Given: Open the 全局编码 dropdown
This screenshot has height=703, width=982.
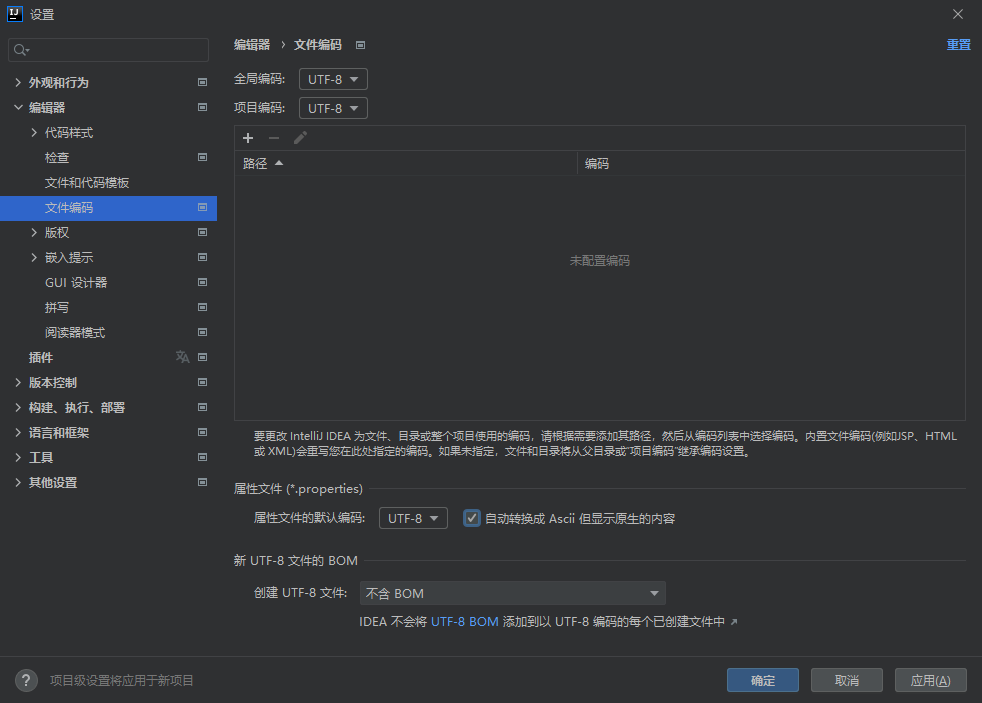Looking at the screenshot, I should coord(333,78).
